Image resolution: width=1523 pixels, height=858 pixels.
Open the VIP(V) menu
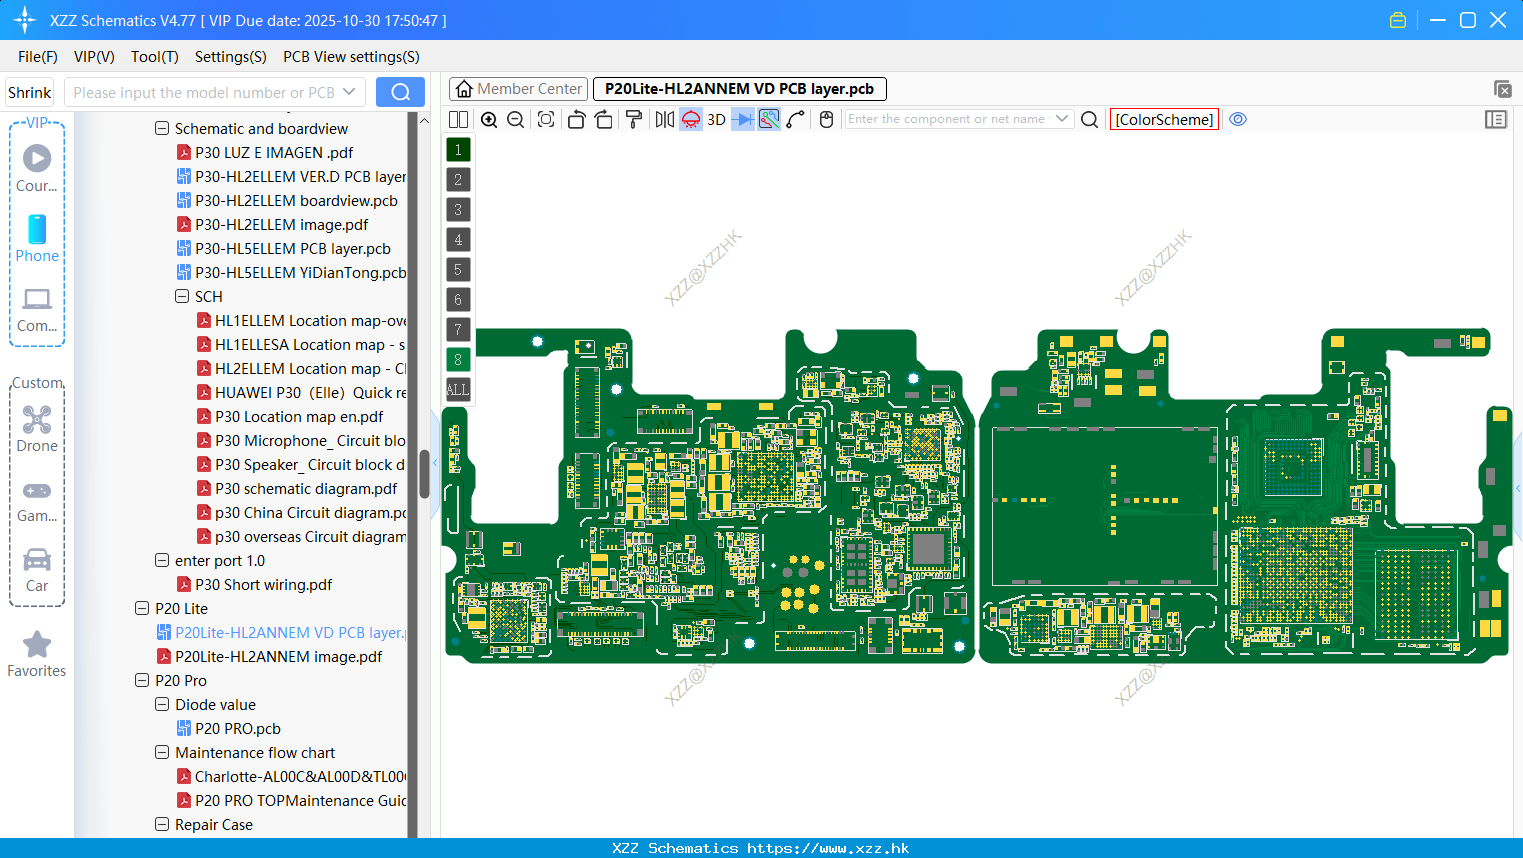[94, 57]
